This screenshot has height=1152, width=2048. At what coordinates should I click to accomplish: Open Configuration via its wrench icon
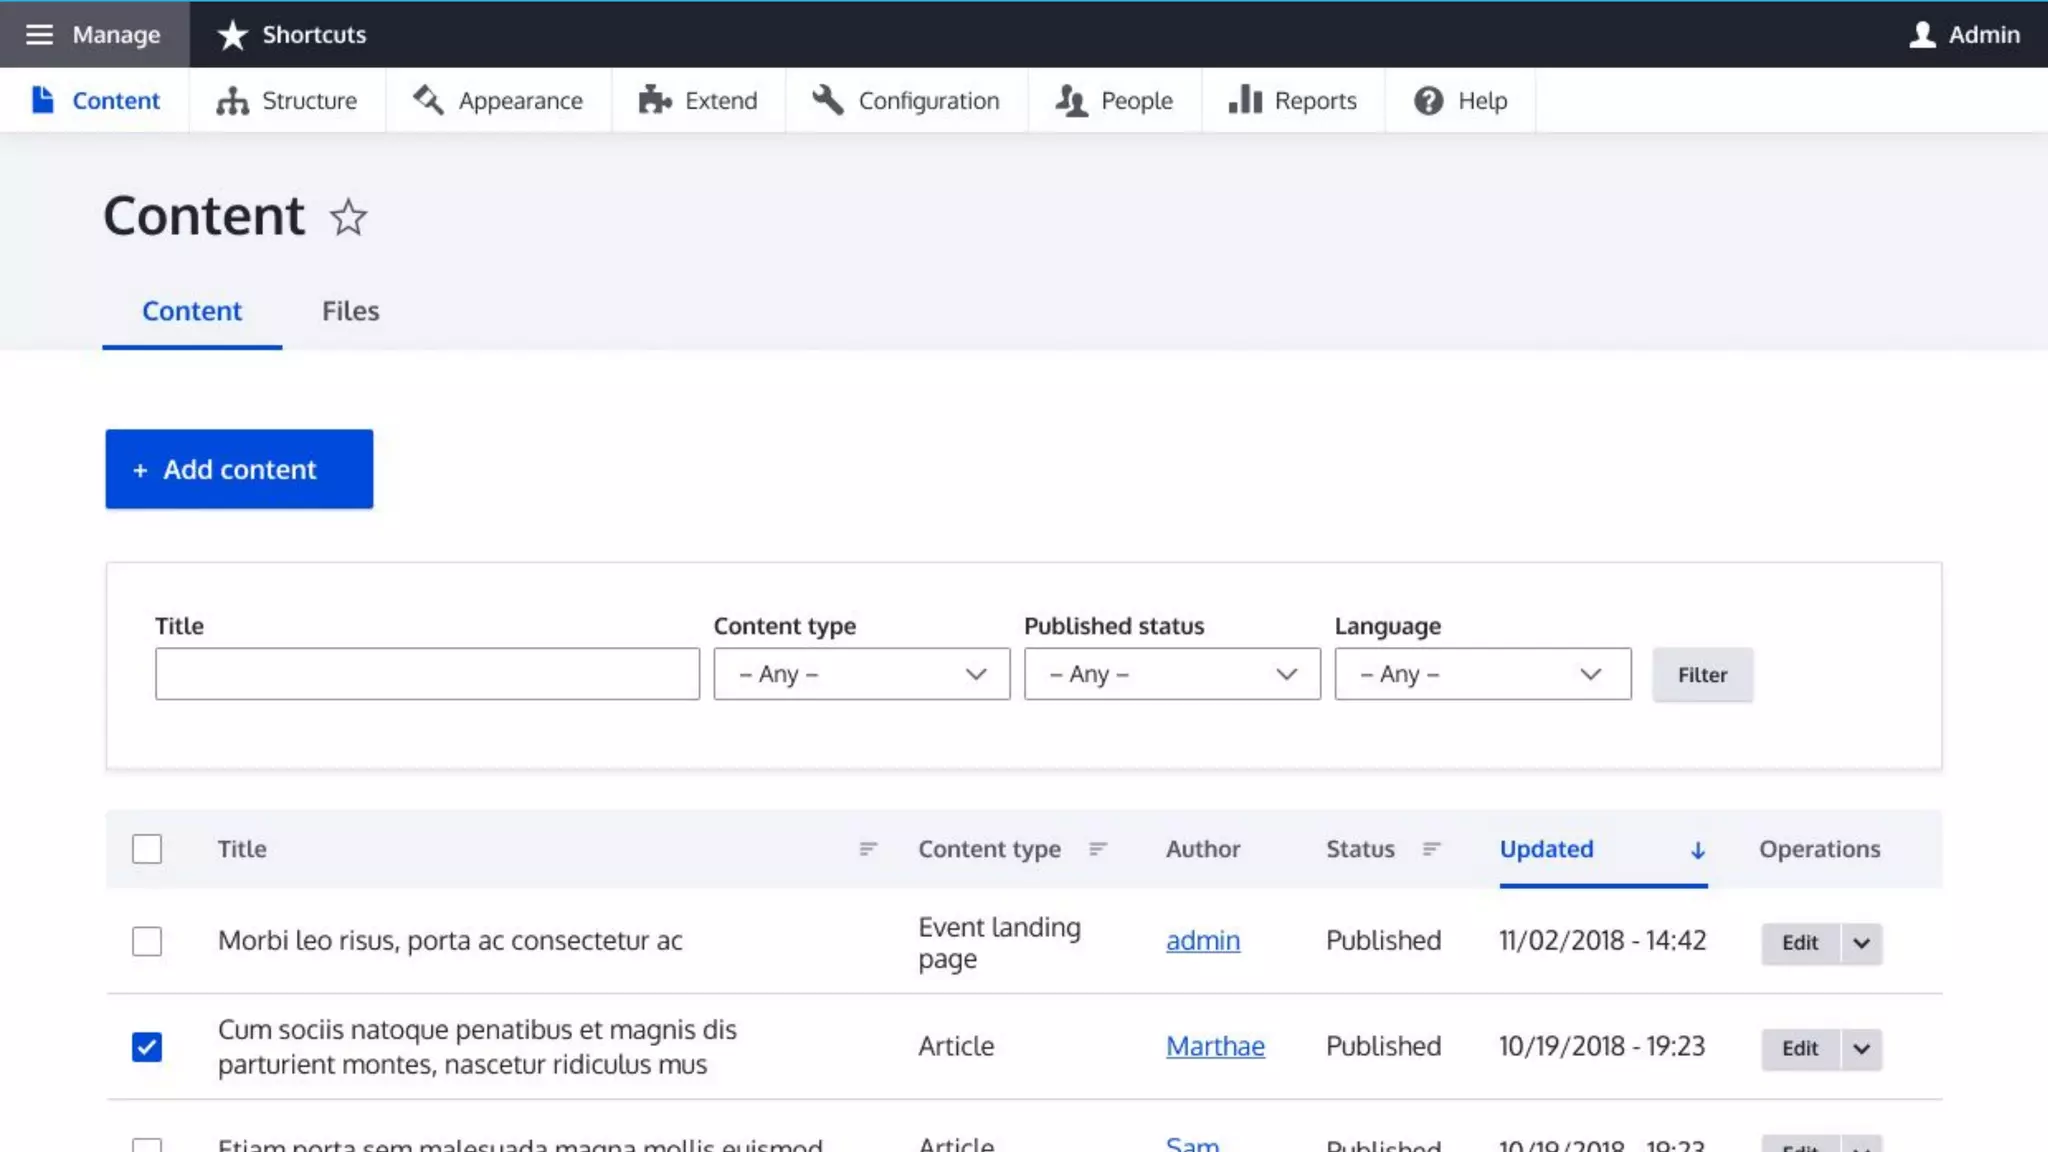828,100
